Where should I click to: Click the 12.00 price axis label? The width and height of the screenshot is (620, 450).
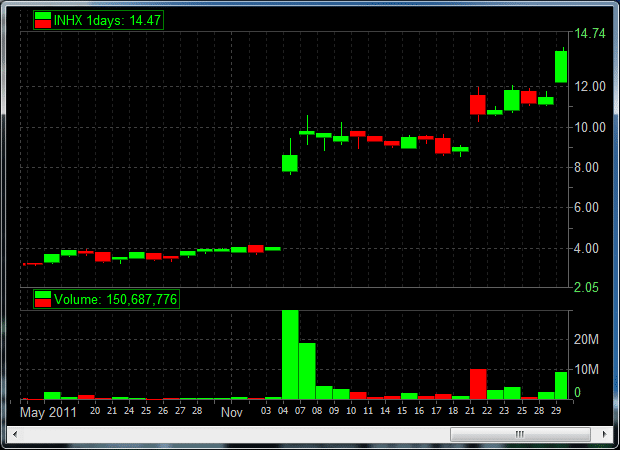590,86
